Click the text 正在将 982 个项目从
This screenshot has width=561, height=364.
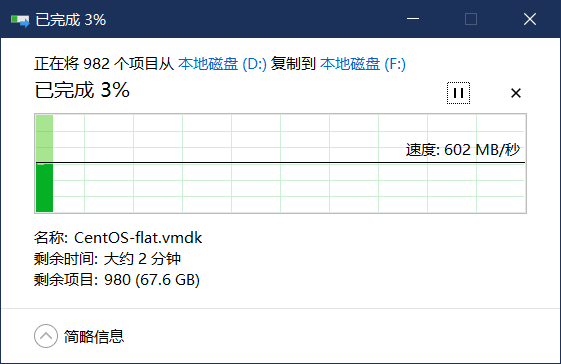pos(104,64)
